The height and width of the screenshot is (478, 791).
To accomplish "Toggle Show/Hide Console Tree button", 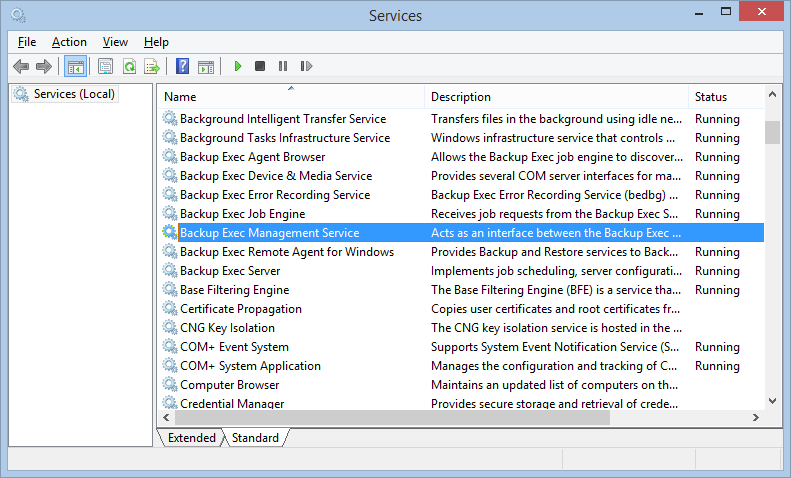I will click(x=76, y=66).
